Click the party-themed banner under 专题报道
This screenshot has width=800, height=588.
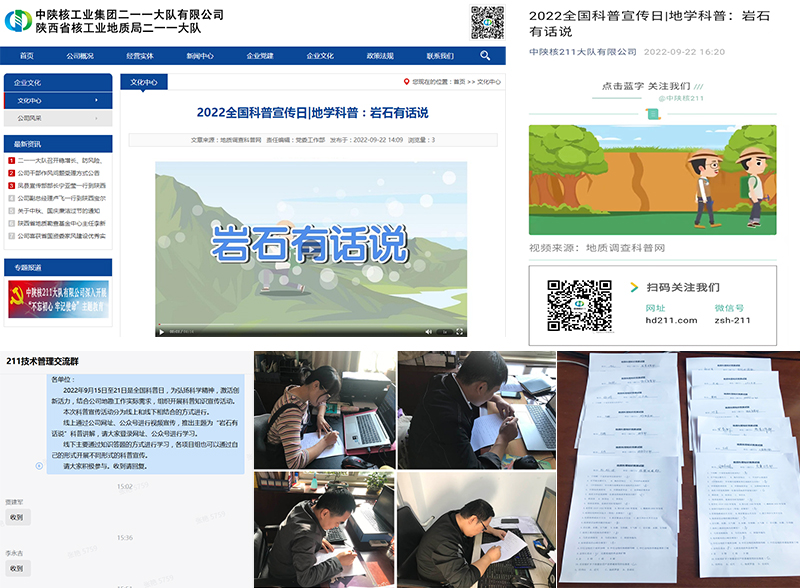click(57, 299)
